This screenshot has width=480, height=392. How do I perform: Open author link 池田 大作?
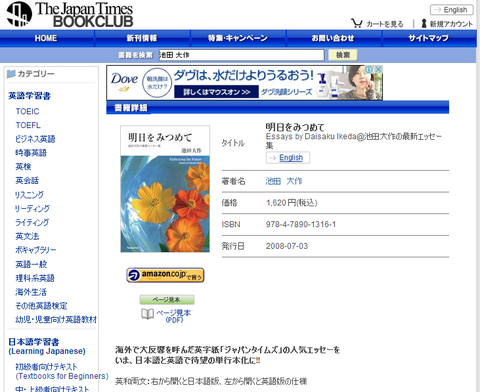[284, 181]
